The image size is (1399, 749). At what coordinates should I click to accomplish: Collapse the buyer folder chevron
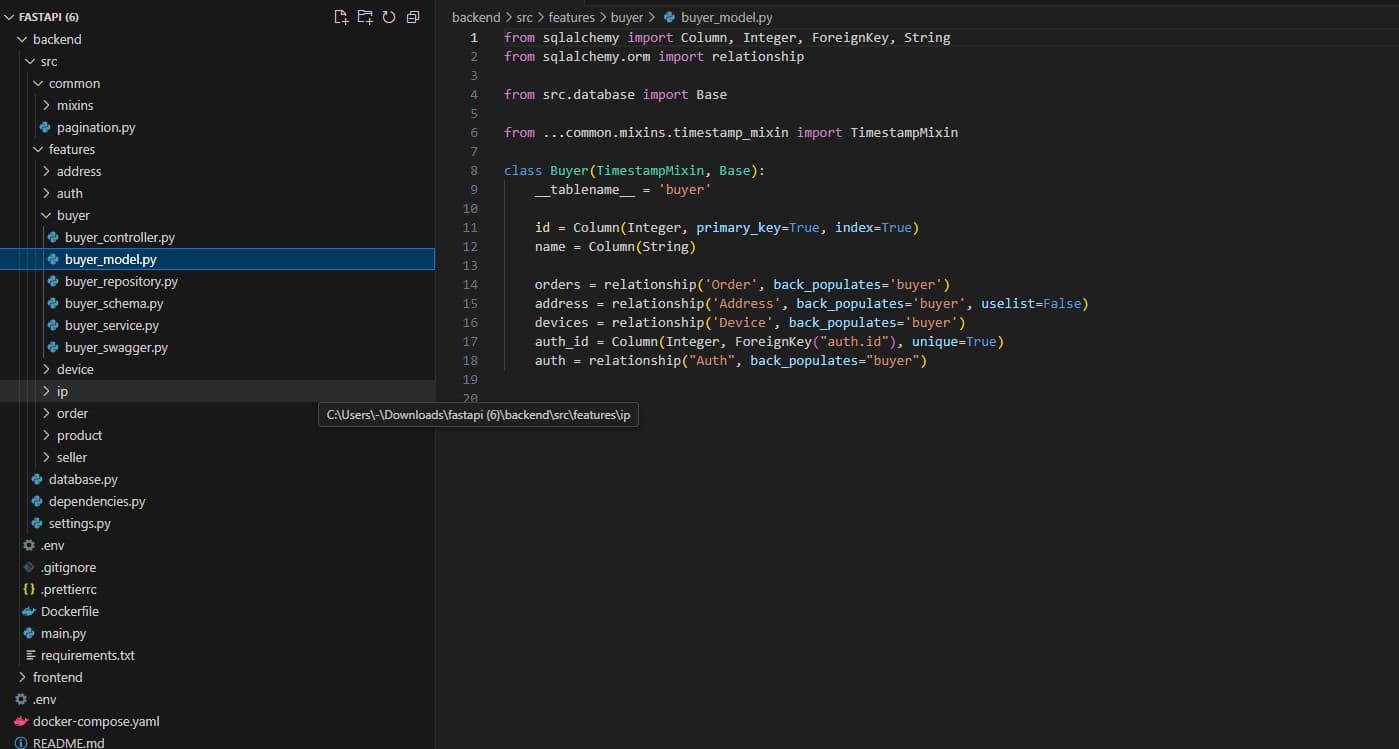(x=46, y=215)
